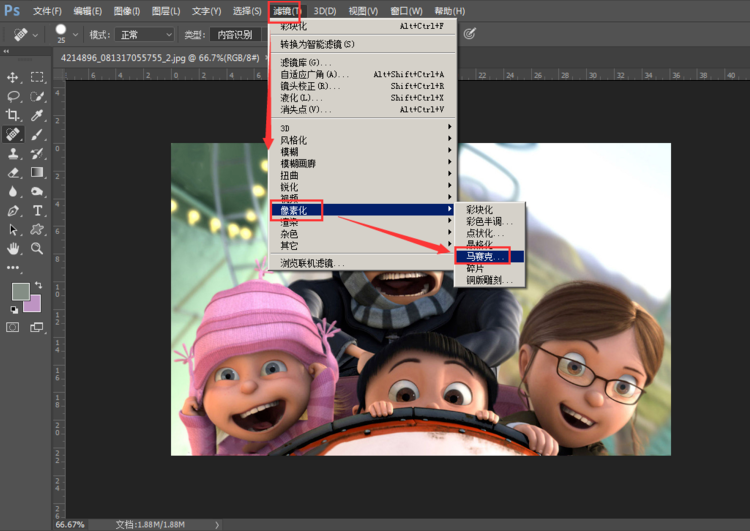This screenshot has width=750, height=531.
Task: Open status bar info arrow
Action: point(217,525)
